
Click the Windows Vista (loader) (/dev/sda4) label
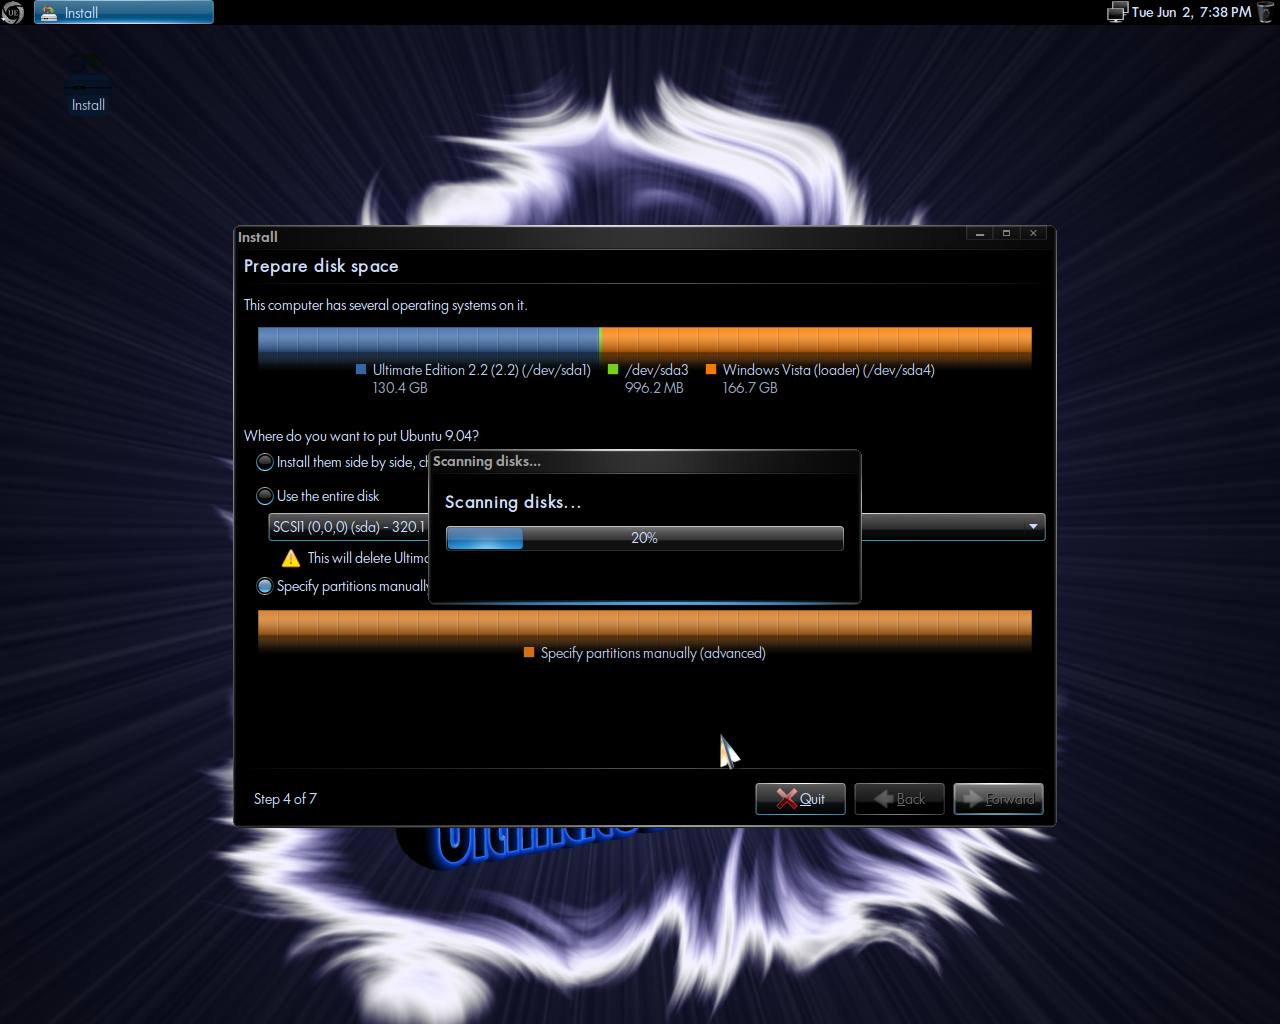coord(829,370)
